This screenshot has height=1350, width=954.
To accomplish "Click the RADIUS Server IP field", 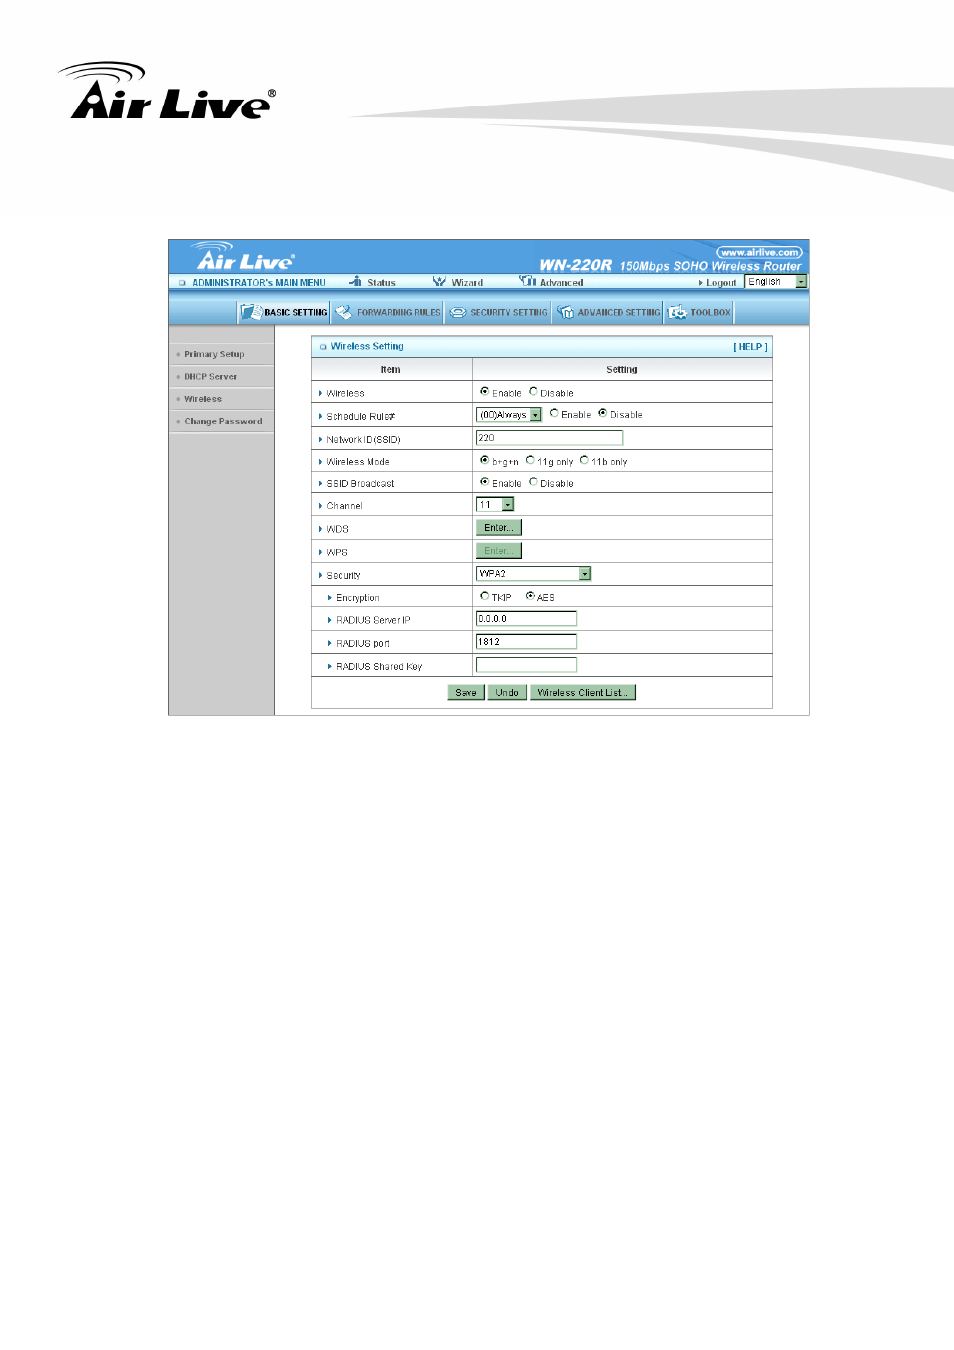I will [x=526, y=619].
